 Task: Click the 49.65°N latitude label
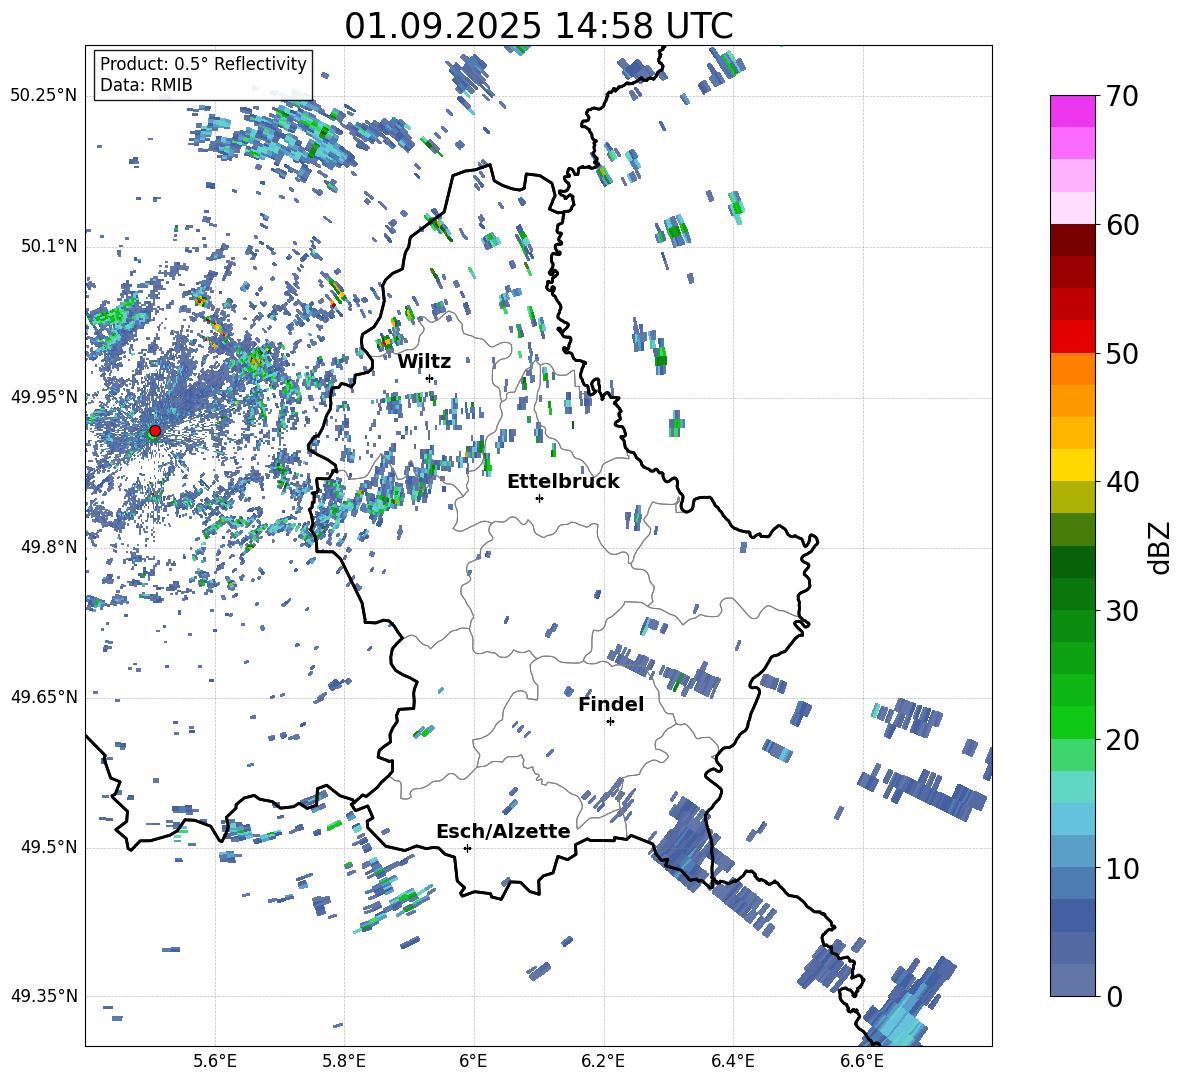pyautogui.click(x=44, y=696)
